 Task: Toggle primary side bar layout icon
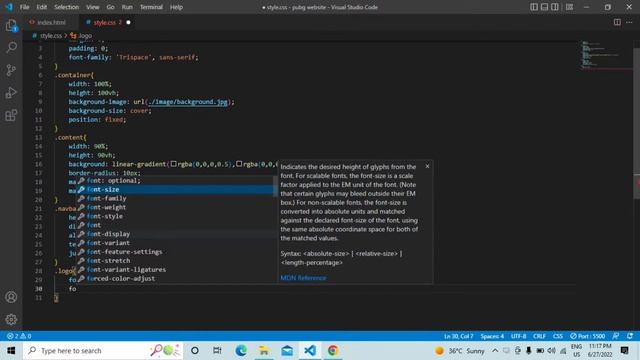[534, 7]
